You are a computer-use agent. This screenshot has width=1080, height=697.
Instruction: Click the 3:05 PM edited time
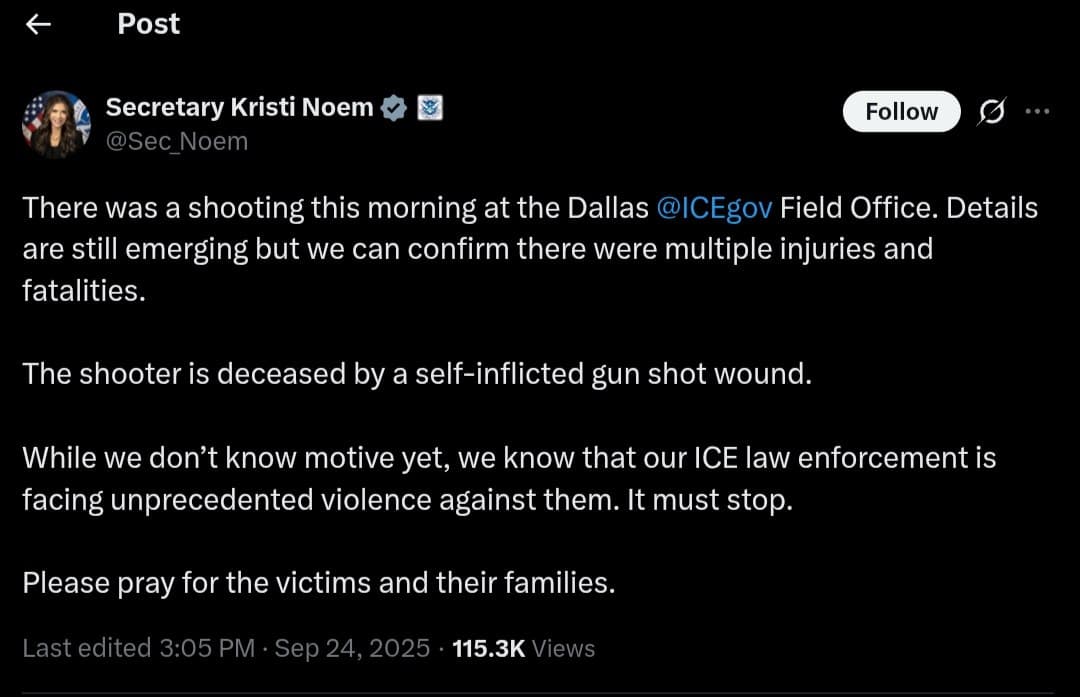(x=202, y=648)
